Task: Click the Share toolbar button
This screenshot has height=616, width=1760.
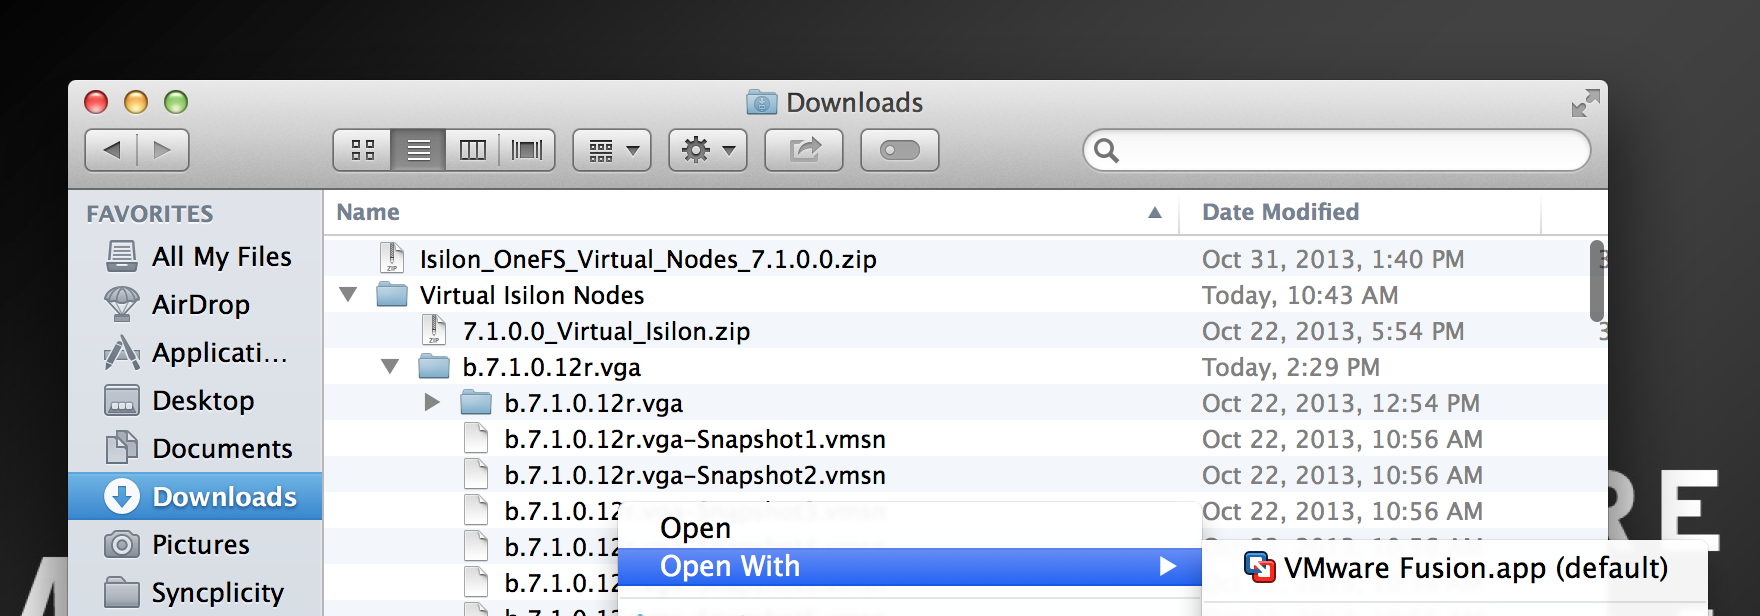Action: click(x=804, y=150)
